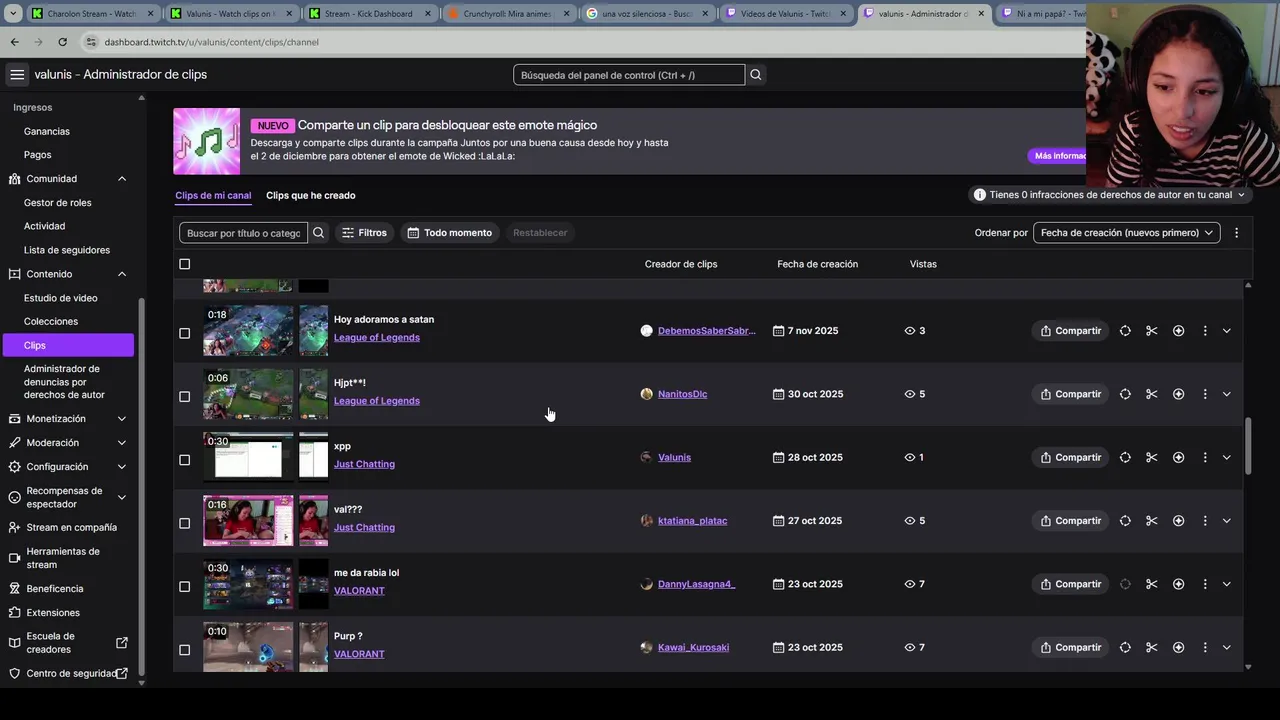
Task: Open the 'League of Legends' link under 'Hjpt**!'
Action: [377, 401]
